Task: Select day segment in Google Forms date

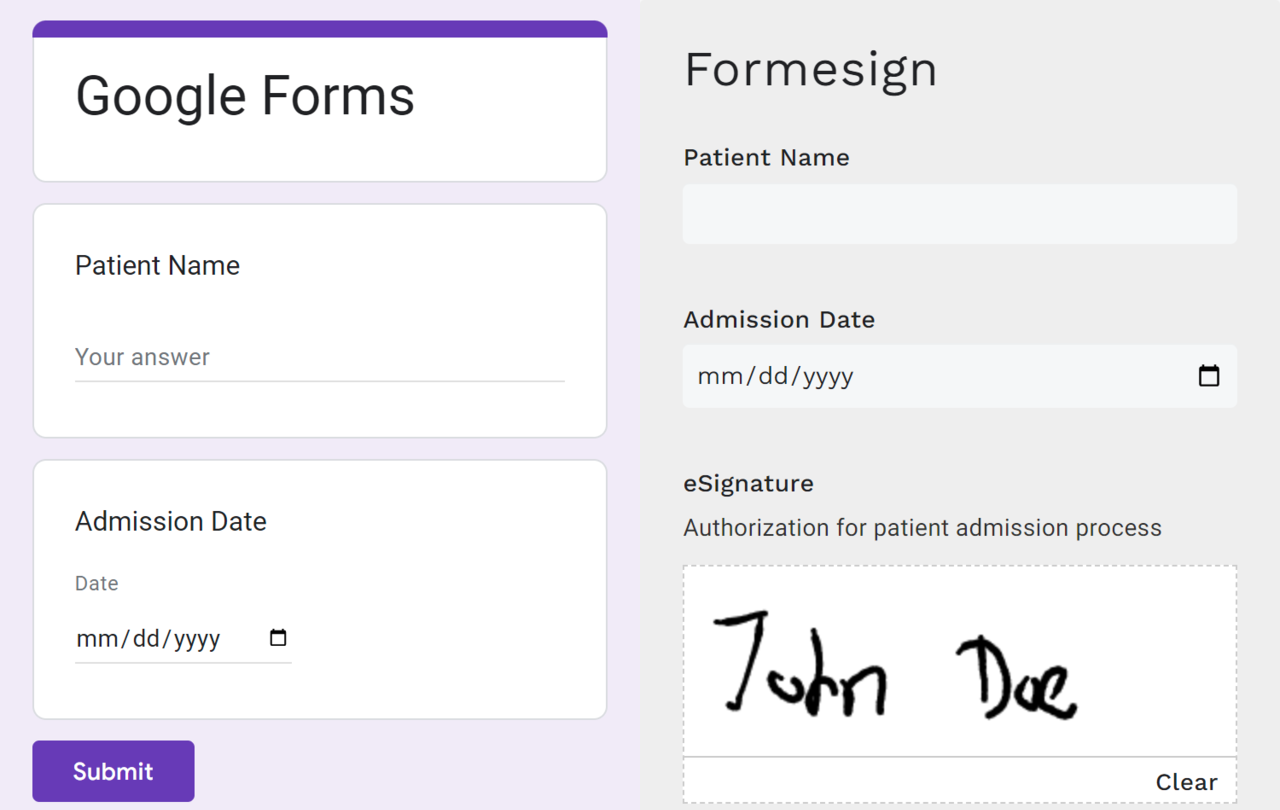Action: pyautogui.click(x=146, y=639)
